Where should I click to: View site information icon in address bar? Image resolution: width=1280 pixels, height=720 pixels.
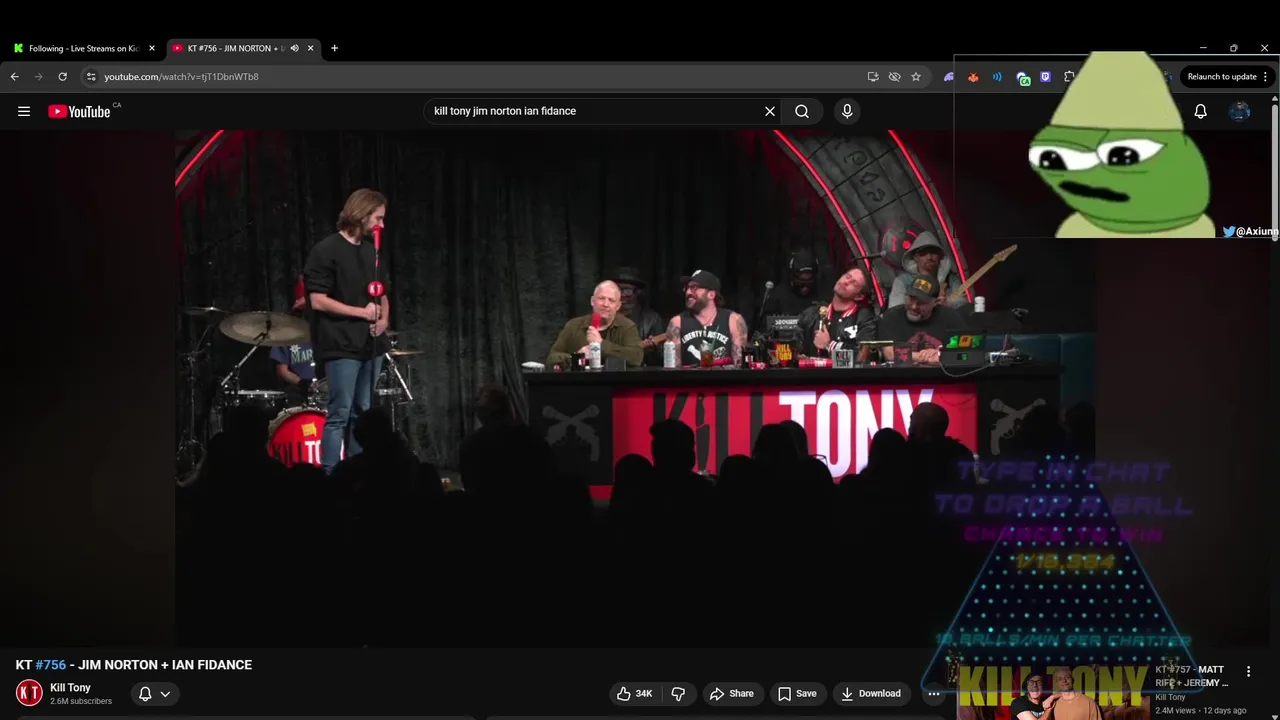91,76
